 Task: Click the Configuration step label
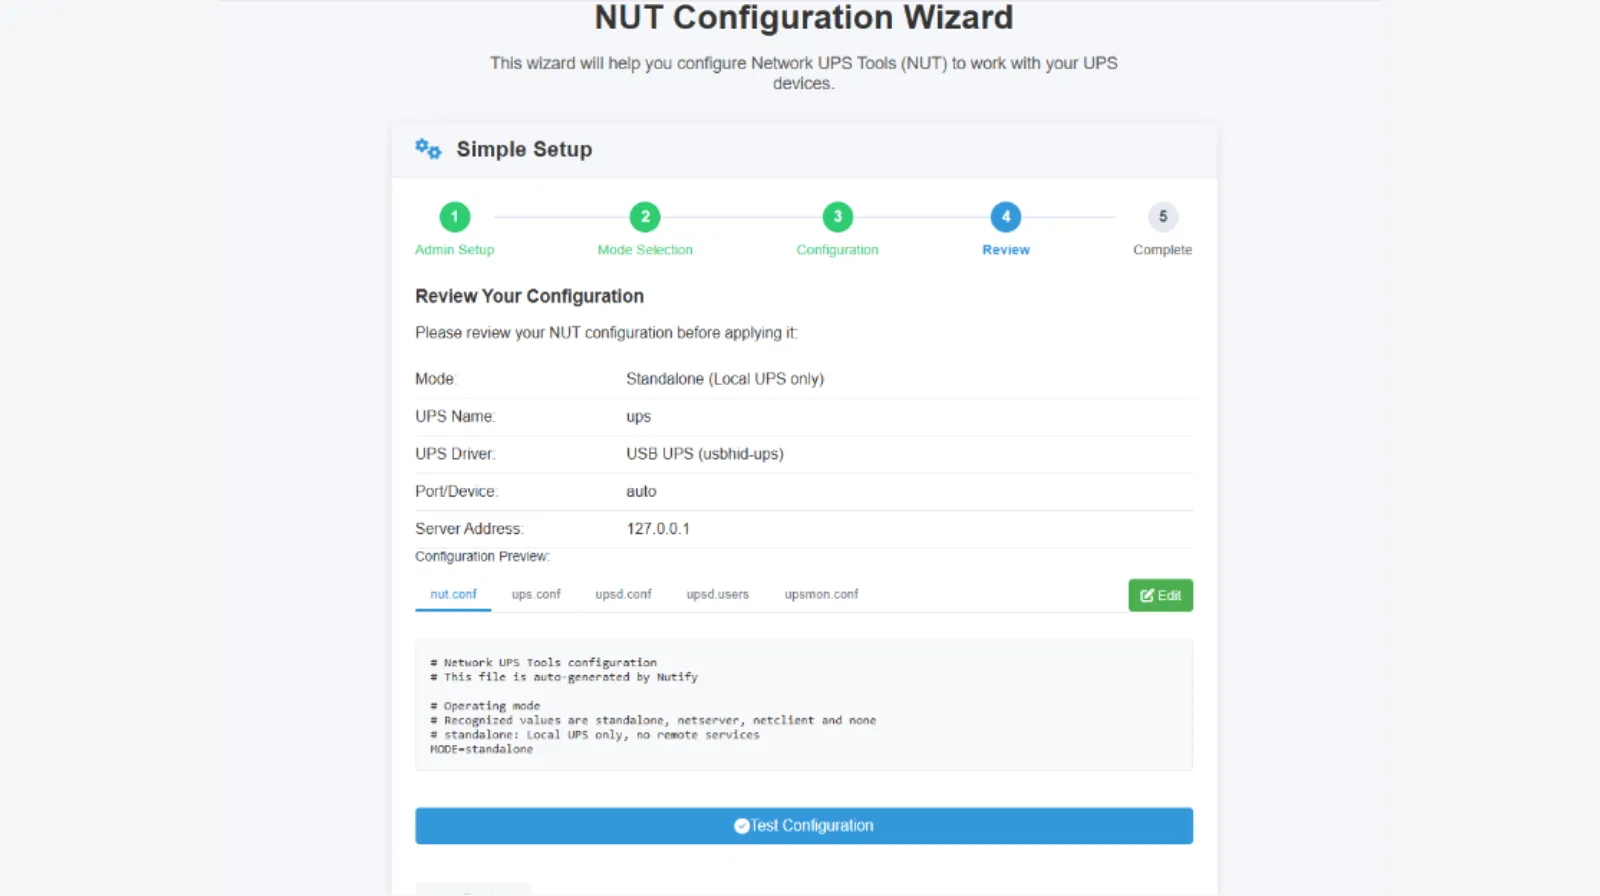[x=837, y=250]
